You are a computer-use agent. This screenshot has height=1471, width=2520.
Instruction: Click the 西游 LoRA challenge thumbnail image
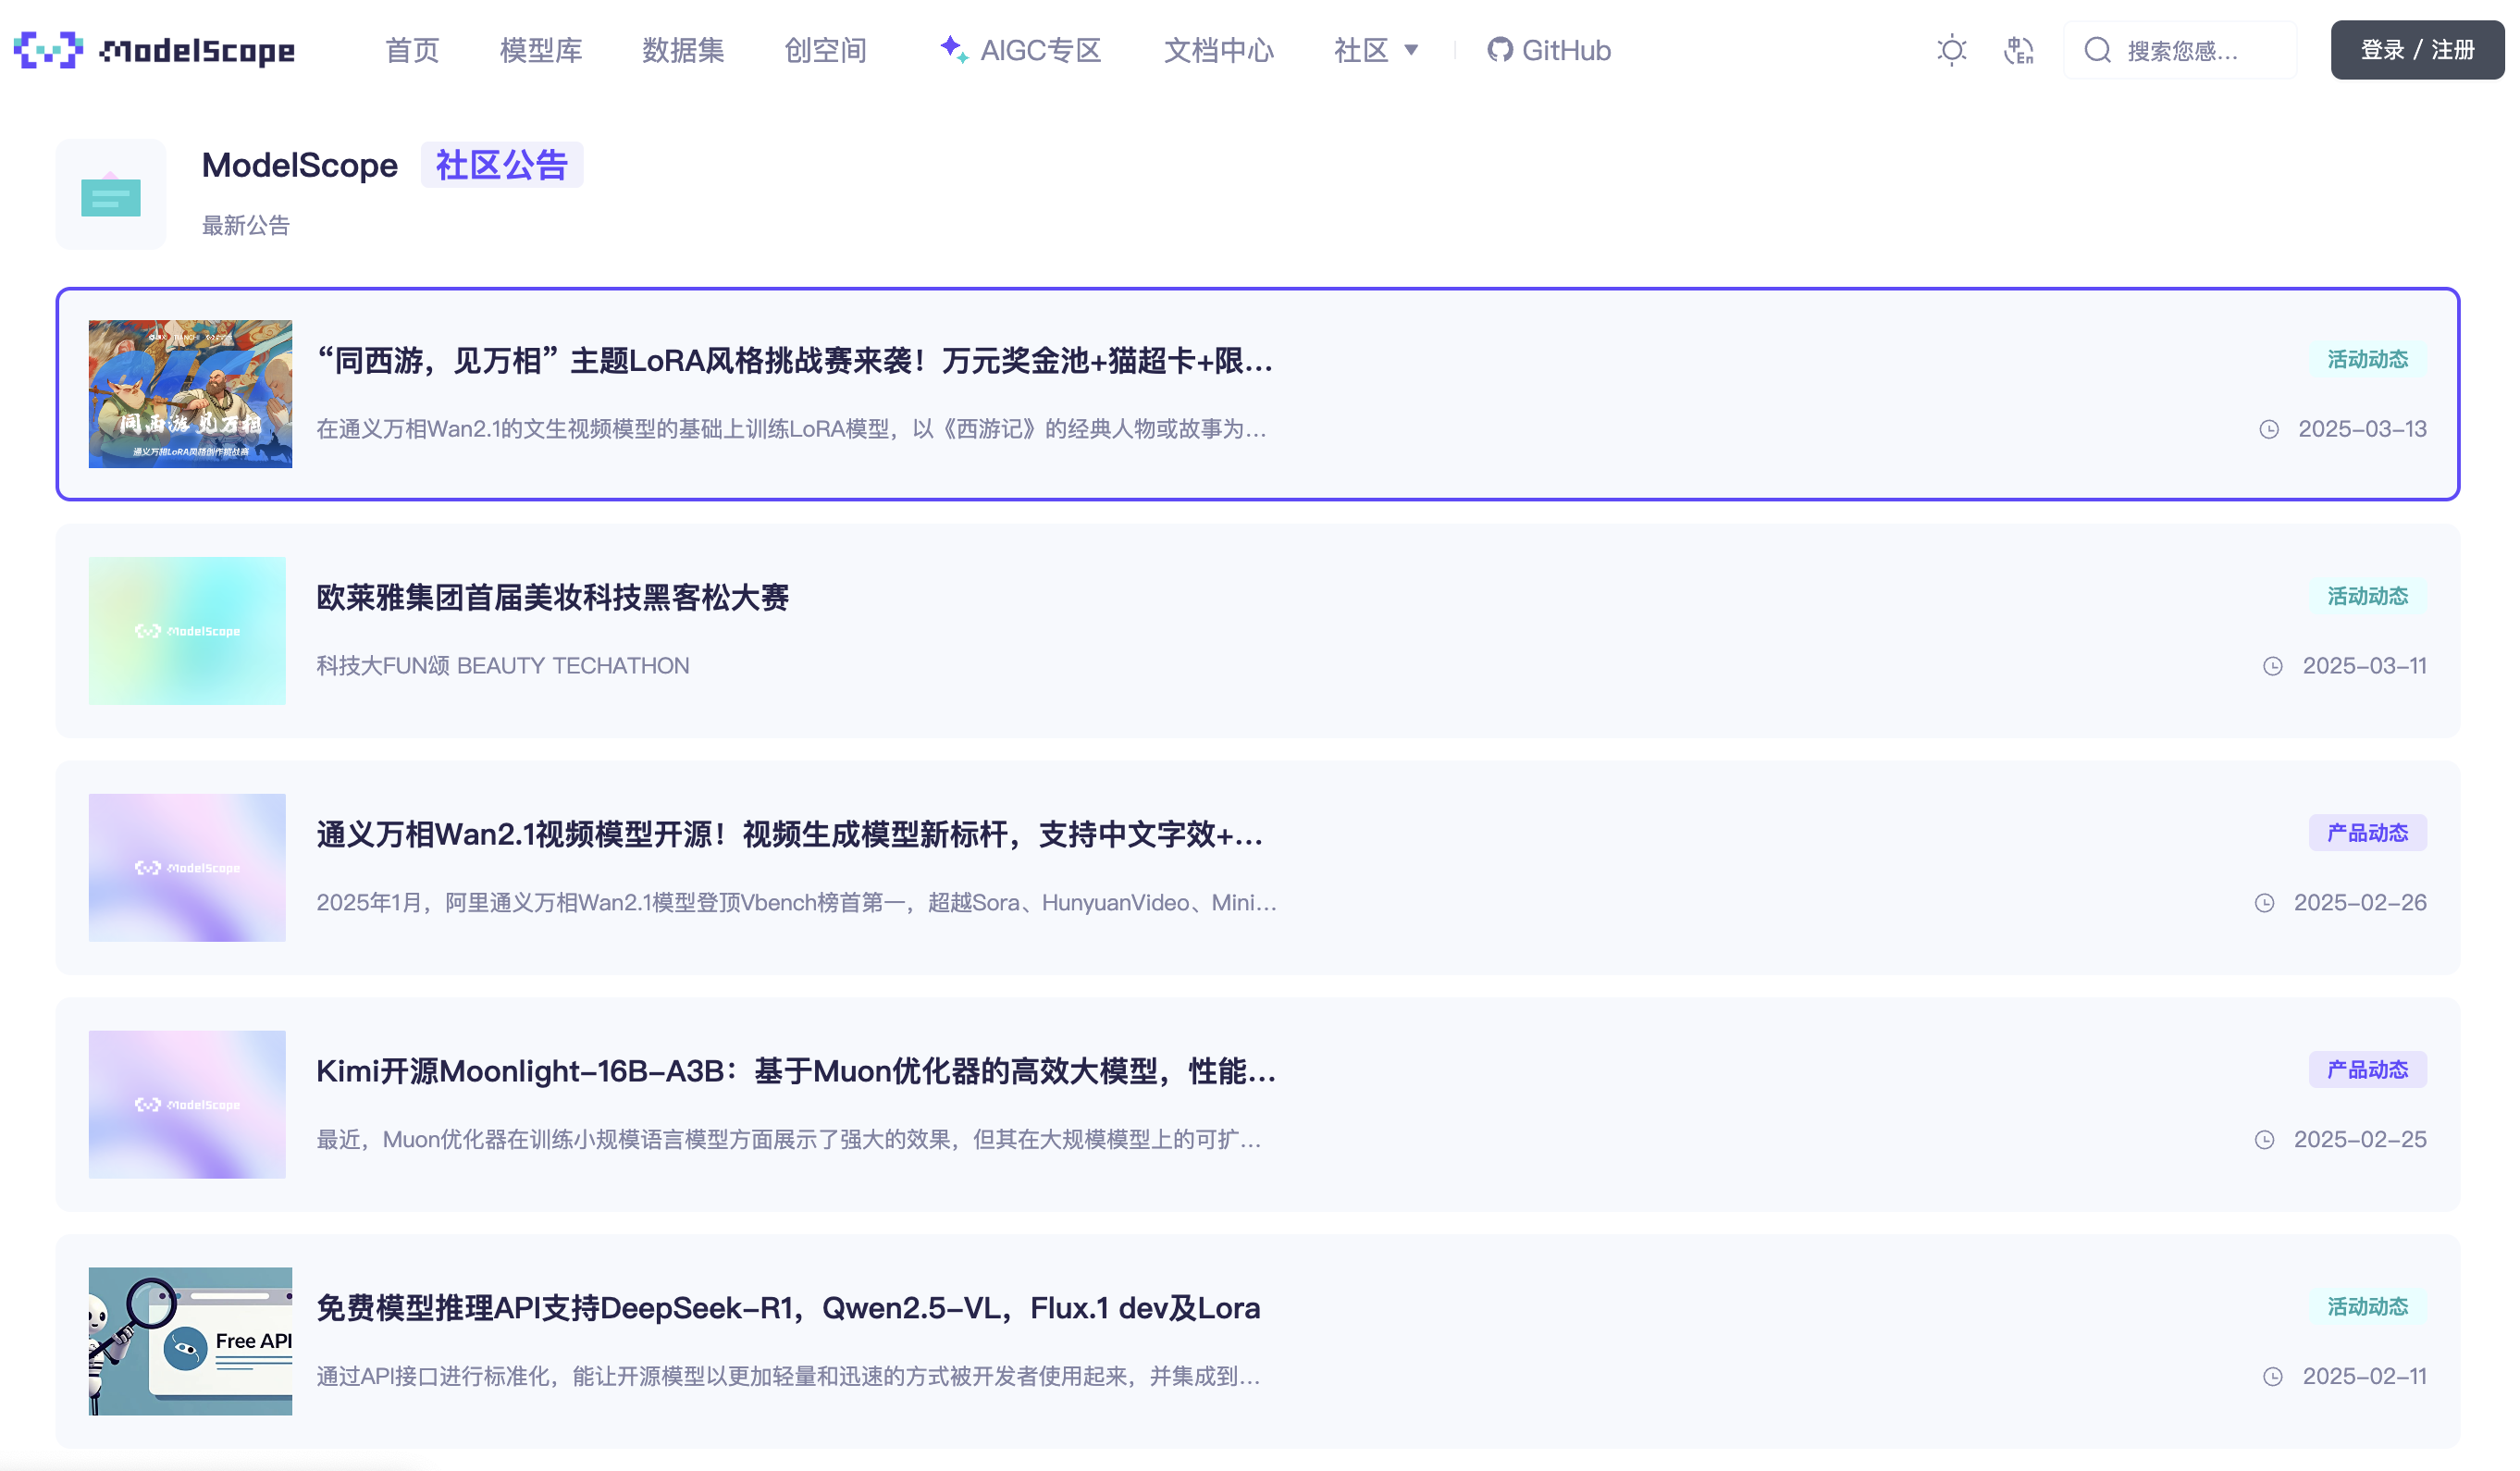coord(190,394)
